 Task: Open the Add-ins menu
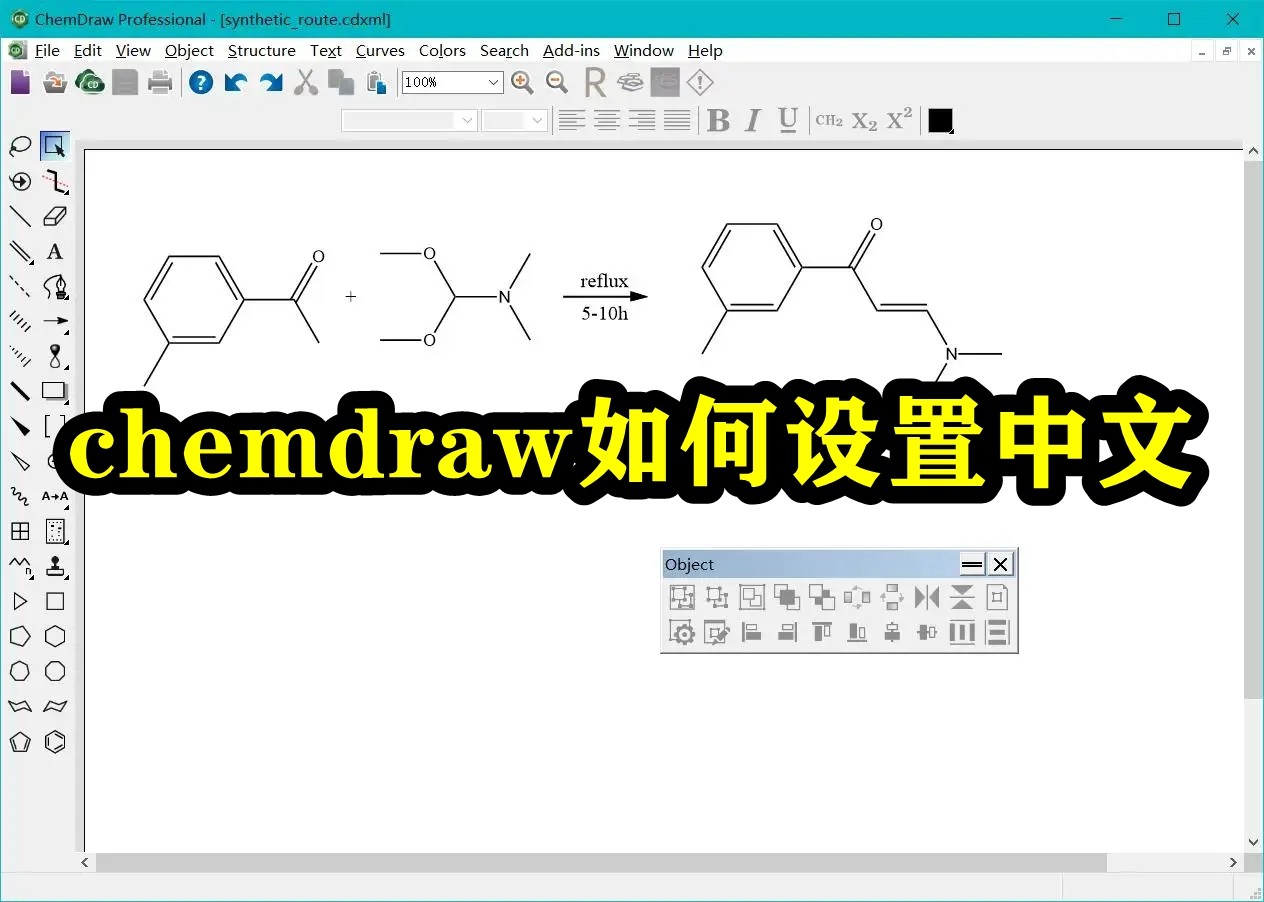click(571, 50)
